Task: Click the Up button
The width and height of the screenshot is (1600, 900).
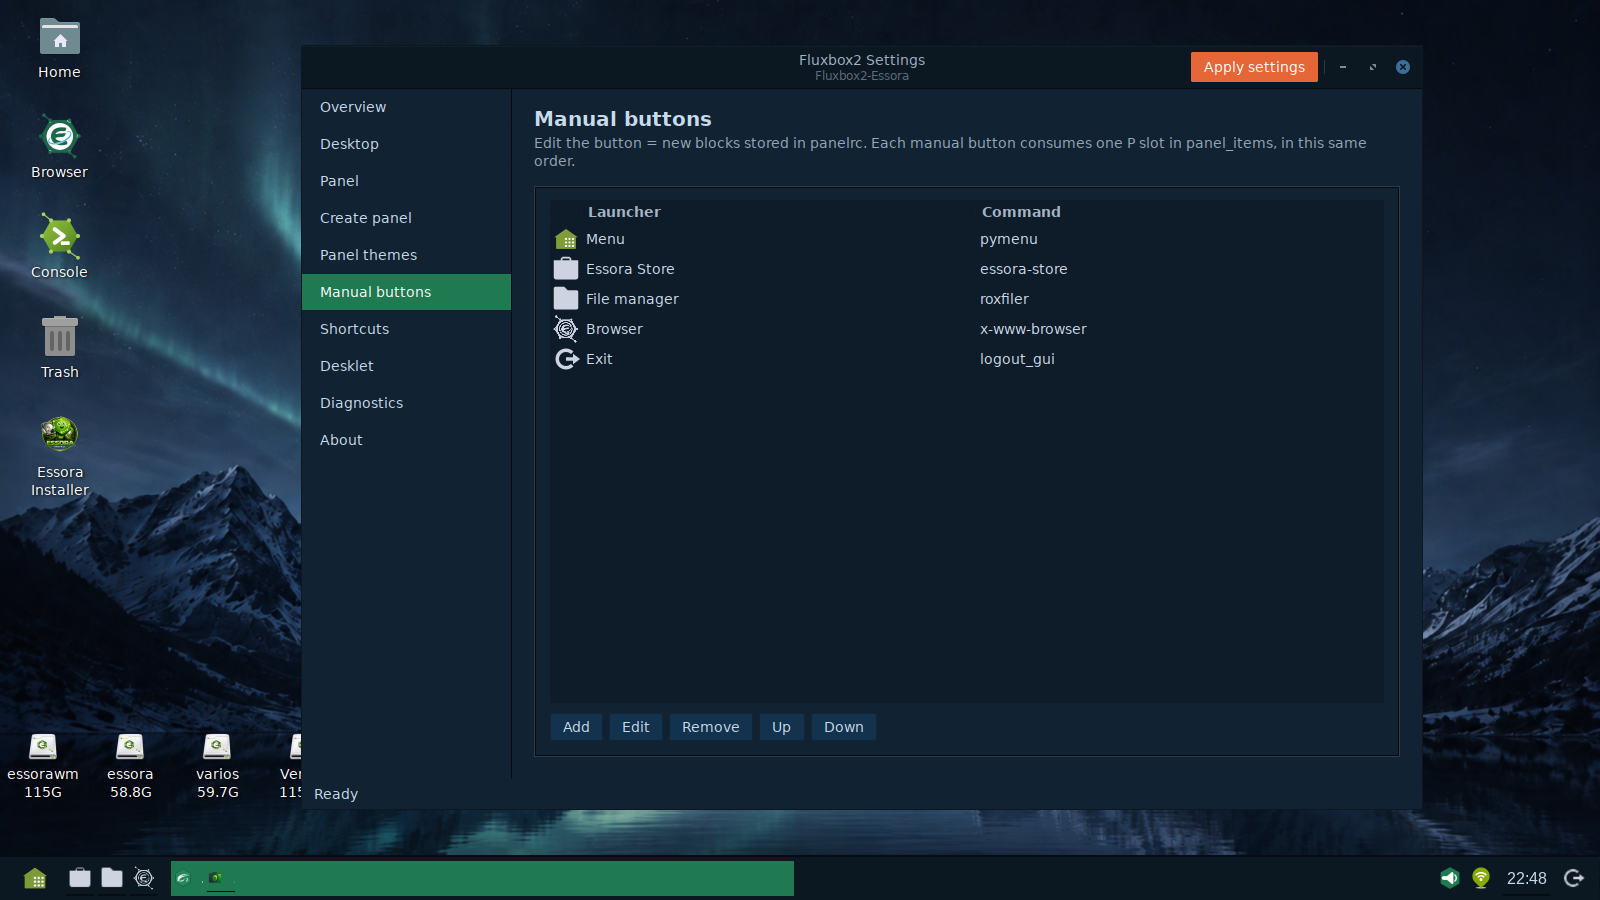Action: [781, 727]
